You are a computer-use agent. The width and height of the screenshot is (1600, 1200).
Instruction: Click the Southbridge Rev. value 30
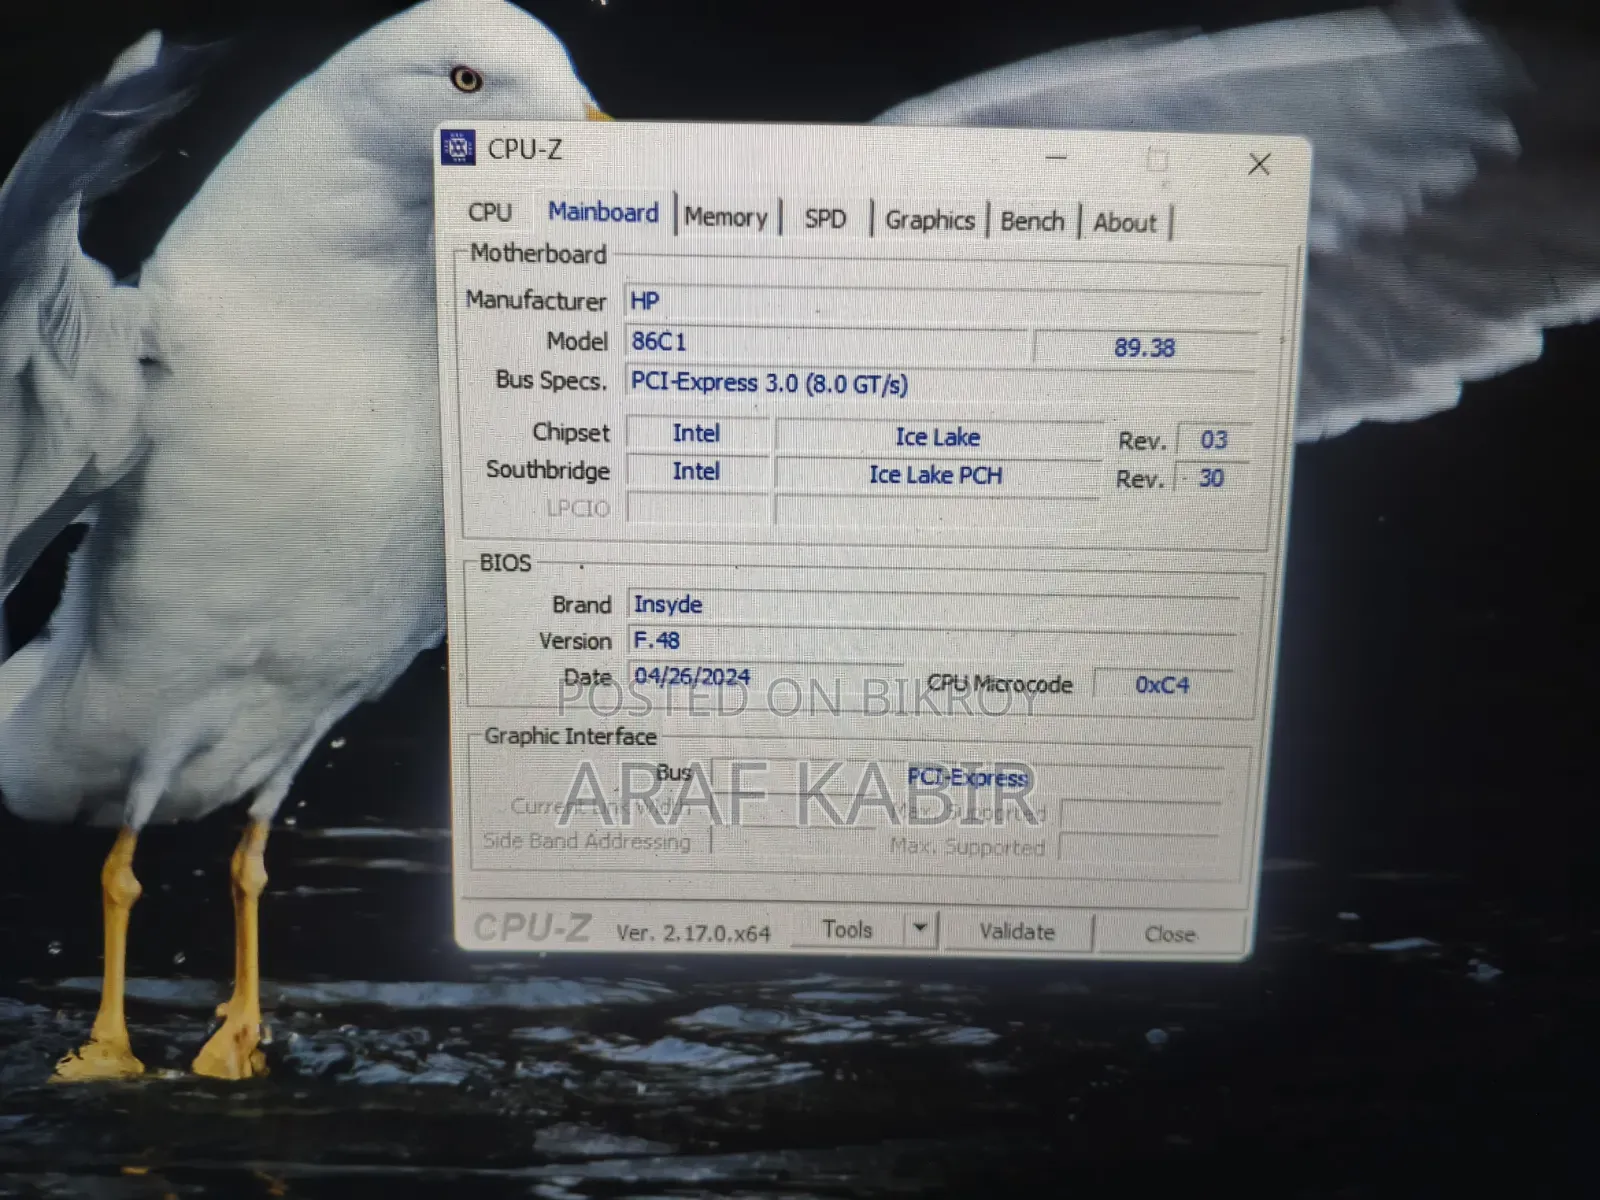[1211, 478]
